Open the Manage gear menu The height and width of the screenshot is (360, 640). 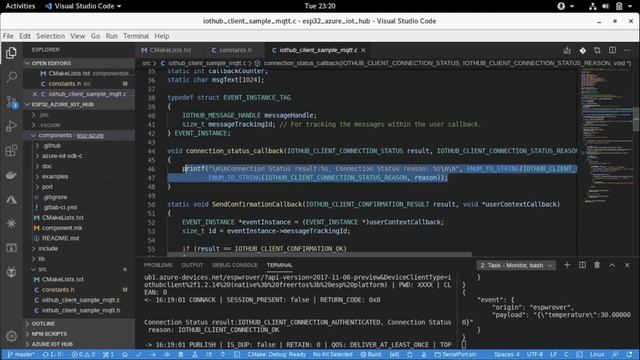[x=11, y=336]
